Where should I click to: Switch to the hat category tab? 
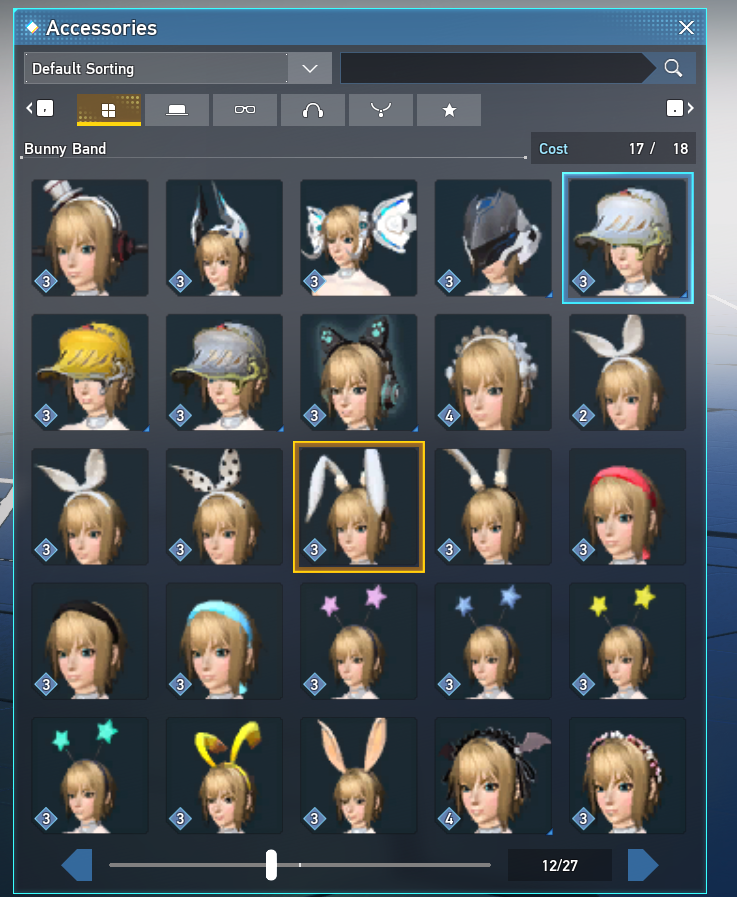pyautogui.click(x=177, y=110)
